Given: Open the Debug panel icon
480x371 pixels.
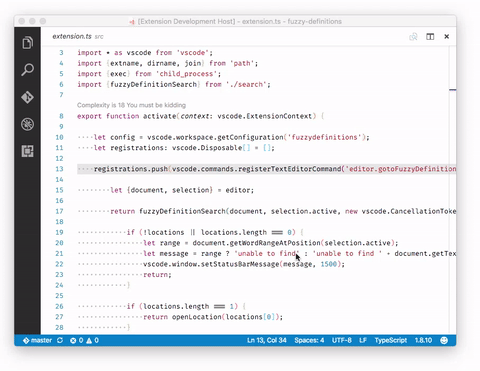Looking at the screenshot, I should tap(28, 124).
